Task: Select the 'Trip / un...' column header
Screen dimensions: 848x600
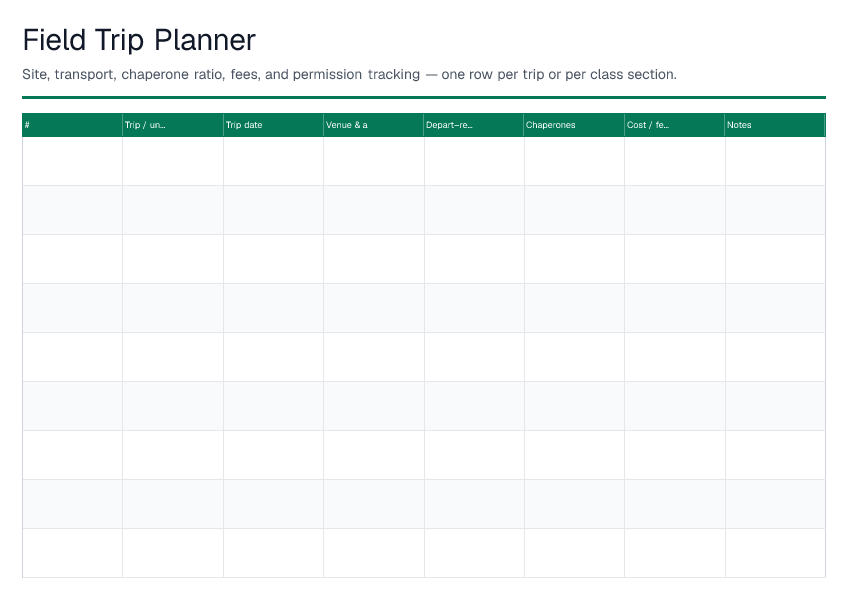Action: coord(173,125)
